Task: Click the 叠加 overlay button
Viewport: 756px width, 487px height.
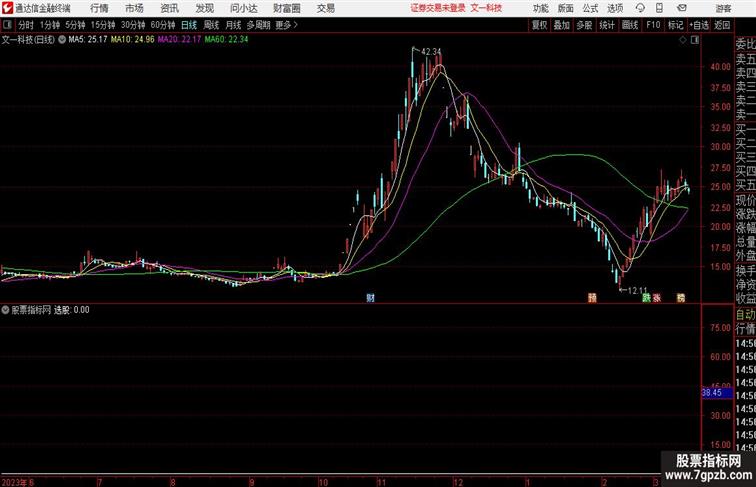Action: (x=562, y=25)
